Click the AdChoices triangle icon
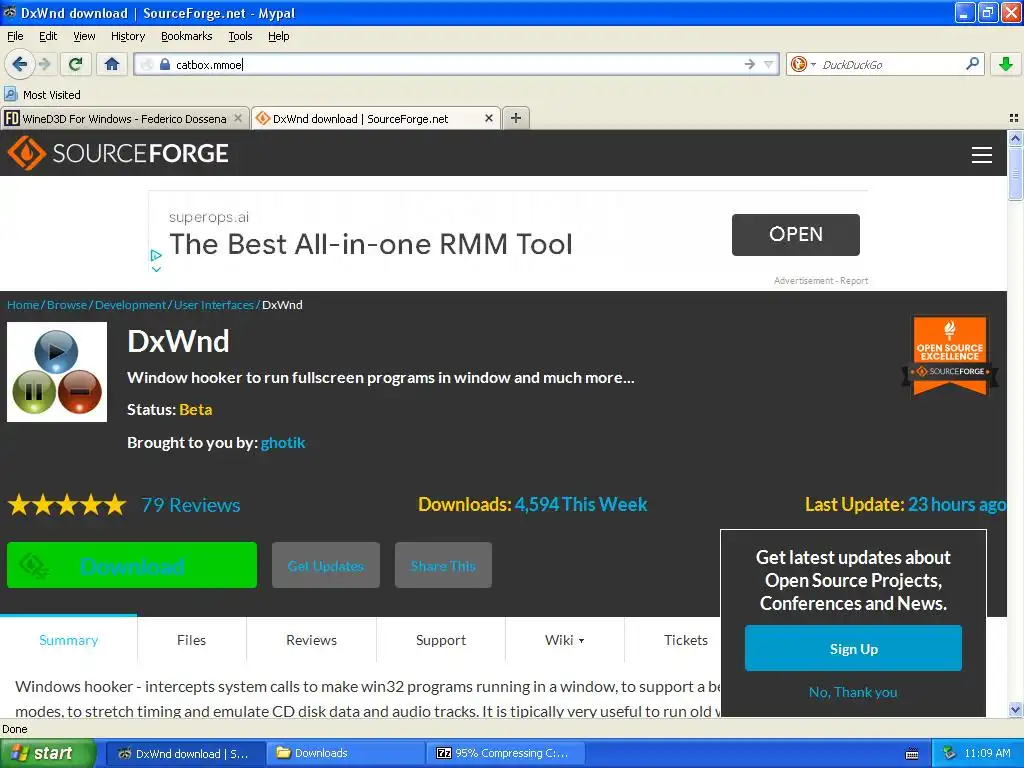The height and width of the screenshot is (768, 1024). point(155,255)
